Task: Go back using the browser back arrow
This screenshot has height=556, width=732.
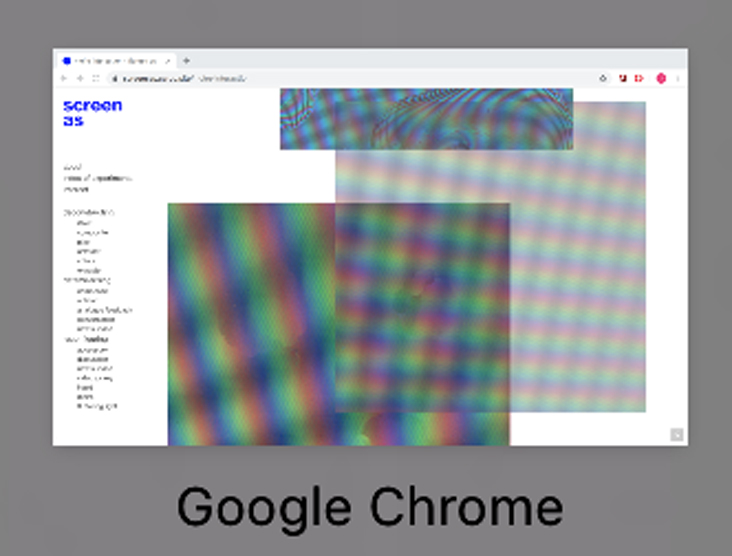Action: point(64,78)
